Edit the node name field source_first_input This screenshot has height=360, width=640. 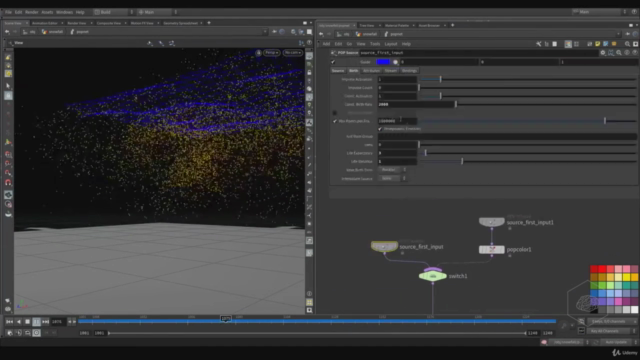pos(478,53)
